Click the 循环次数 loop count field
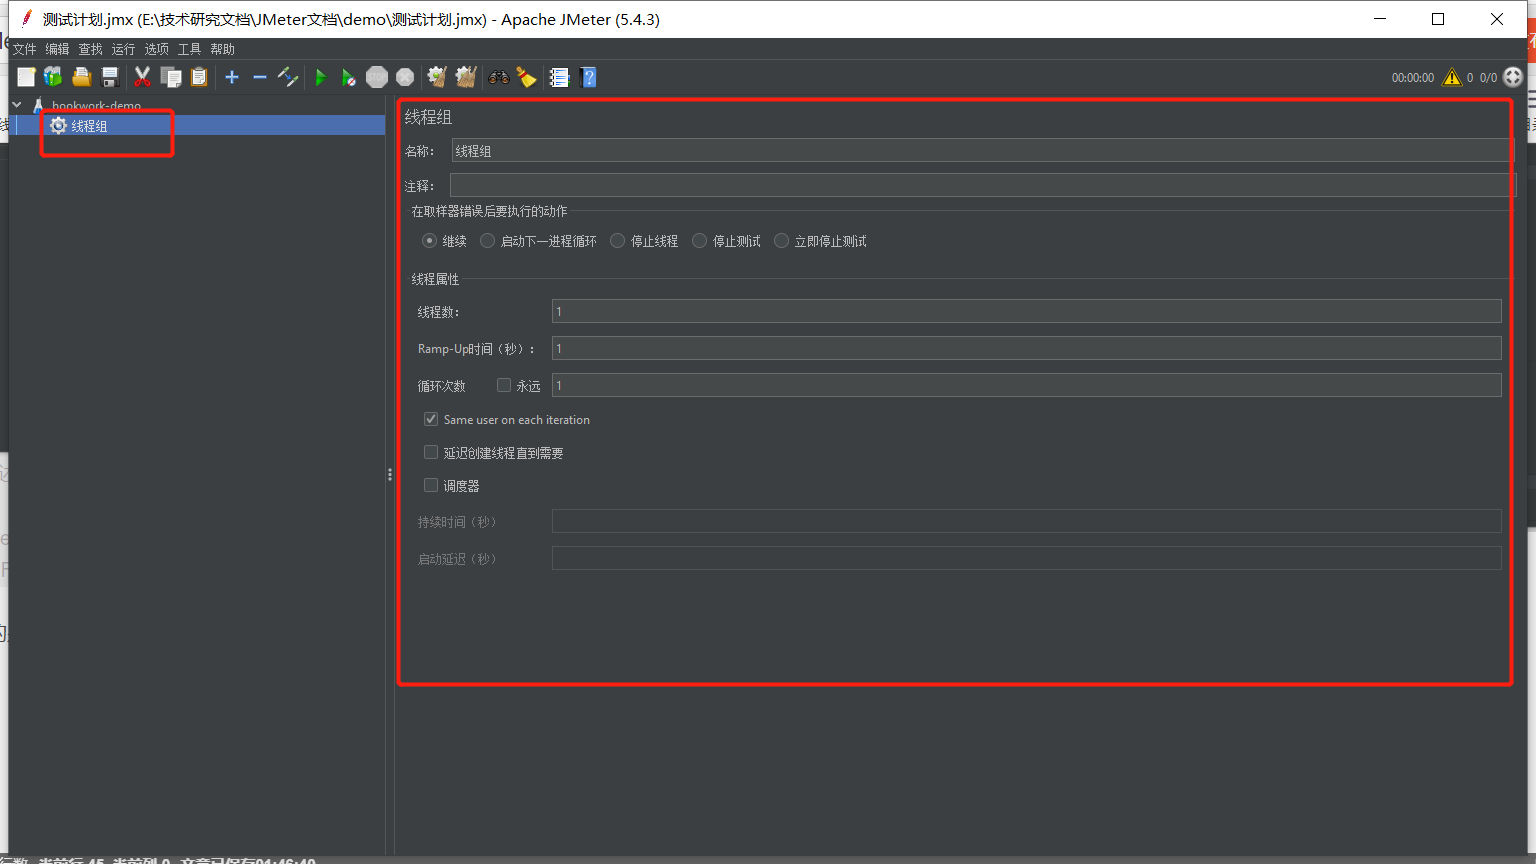This screenshot has width=1536, height=864. pyautogui.click(x=1026, y=385)
